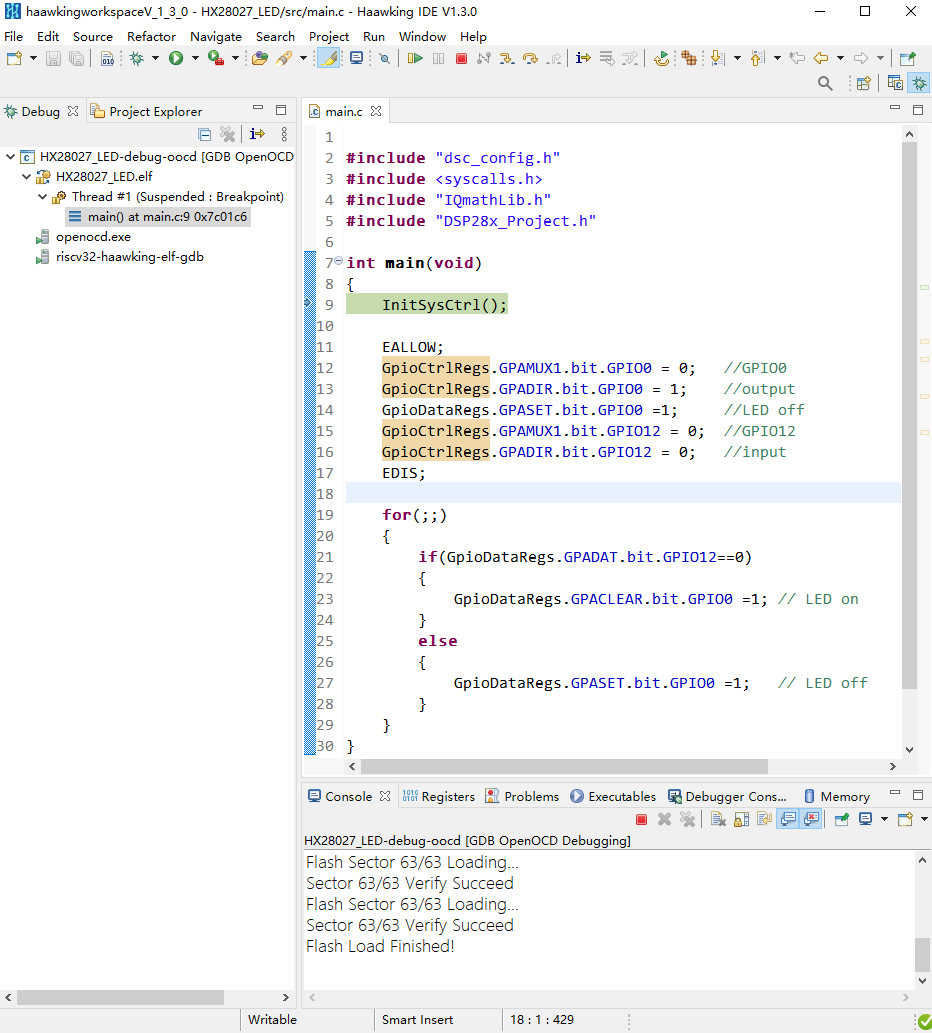932x1033 pixels.
Task: Collapse the HX28027_LED.elf tree node
Action: coord(26,177)
